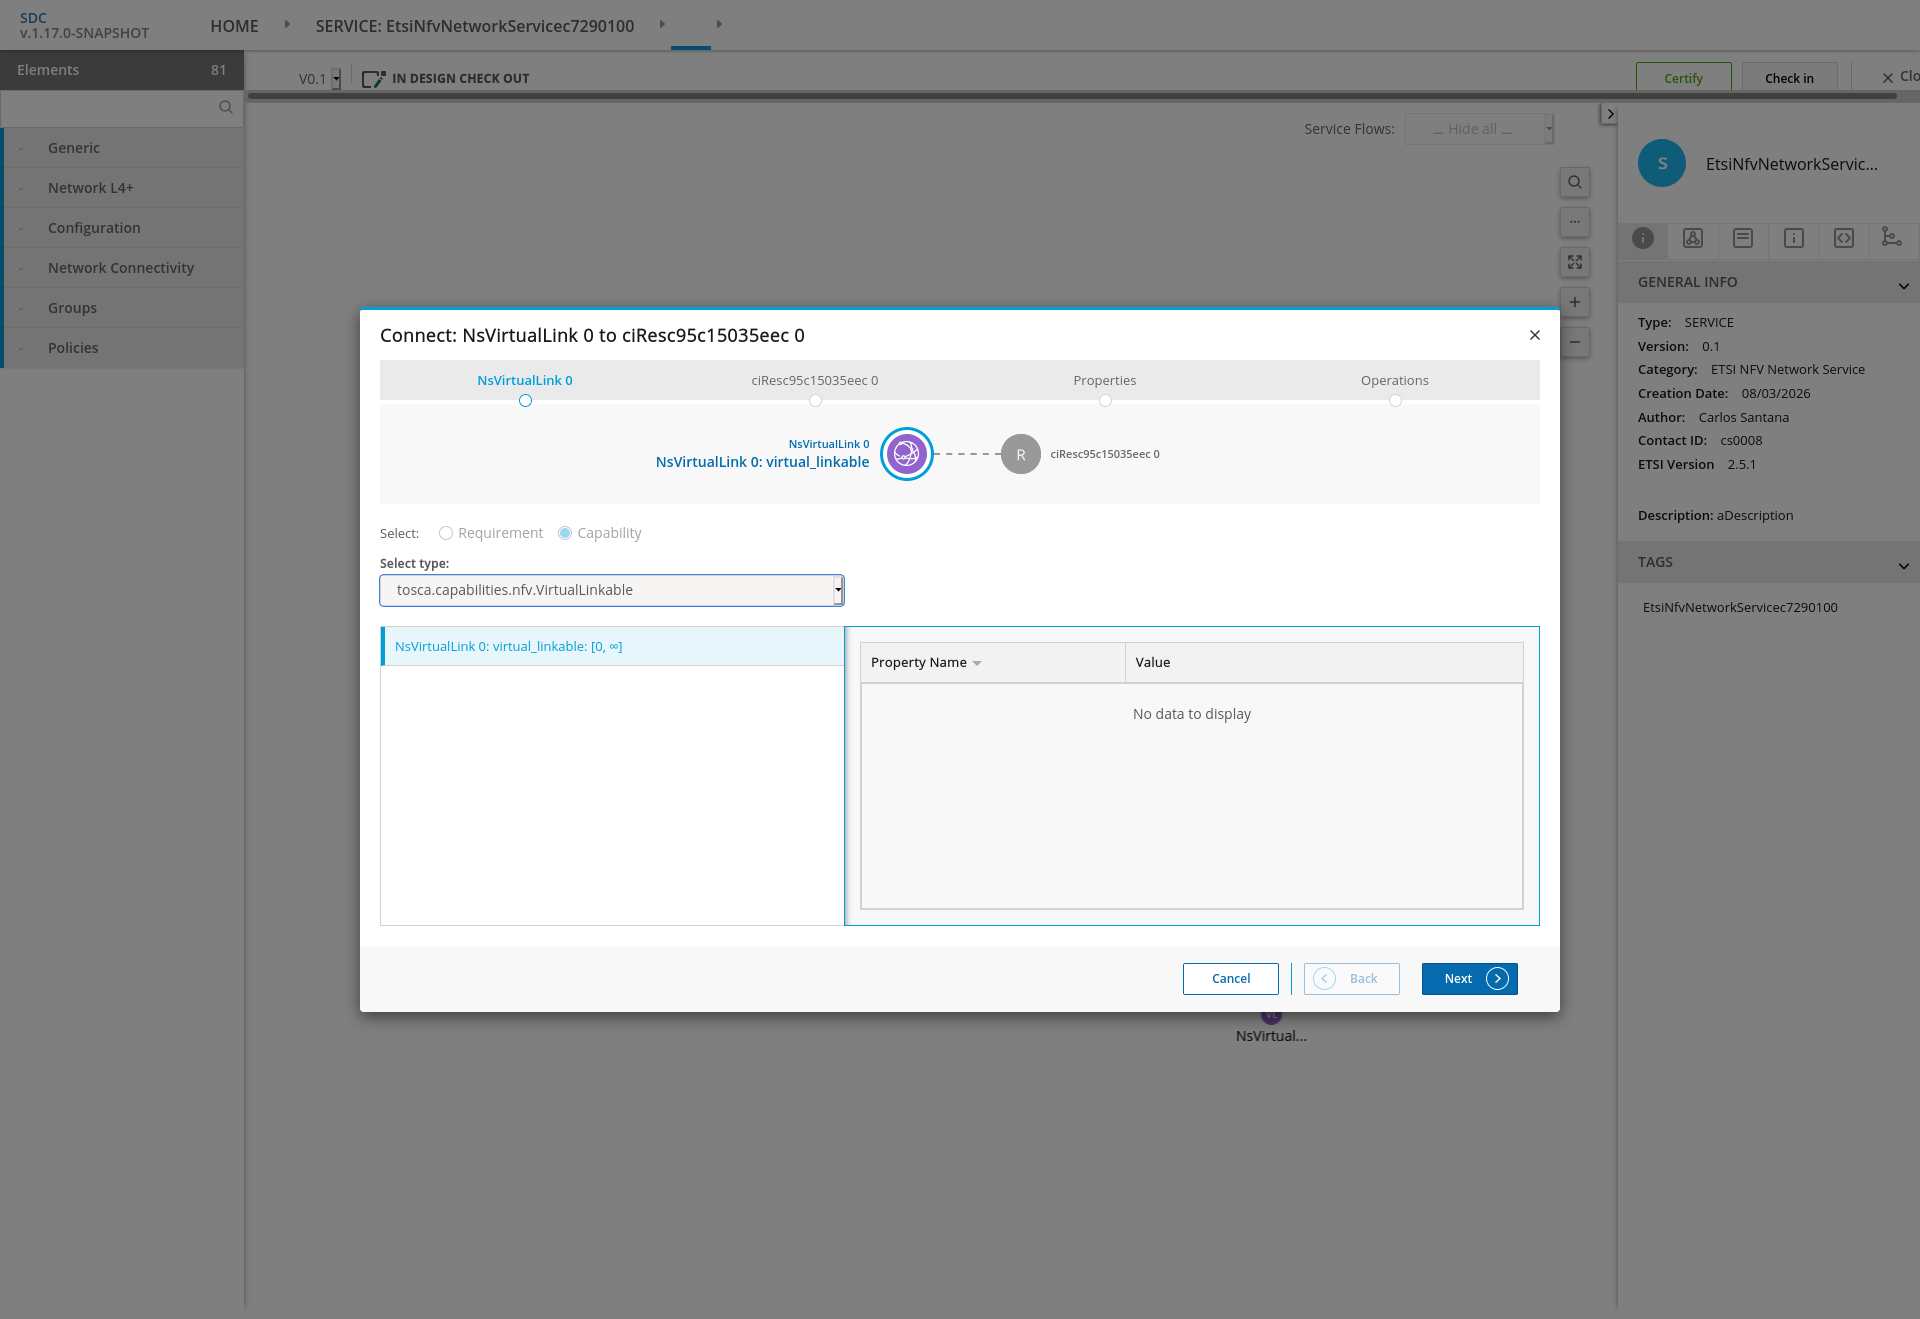Select the Capability radio button
This screenshot has width=1920, height=1319.
pos(565,533)
